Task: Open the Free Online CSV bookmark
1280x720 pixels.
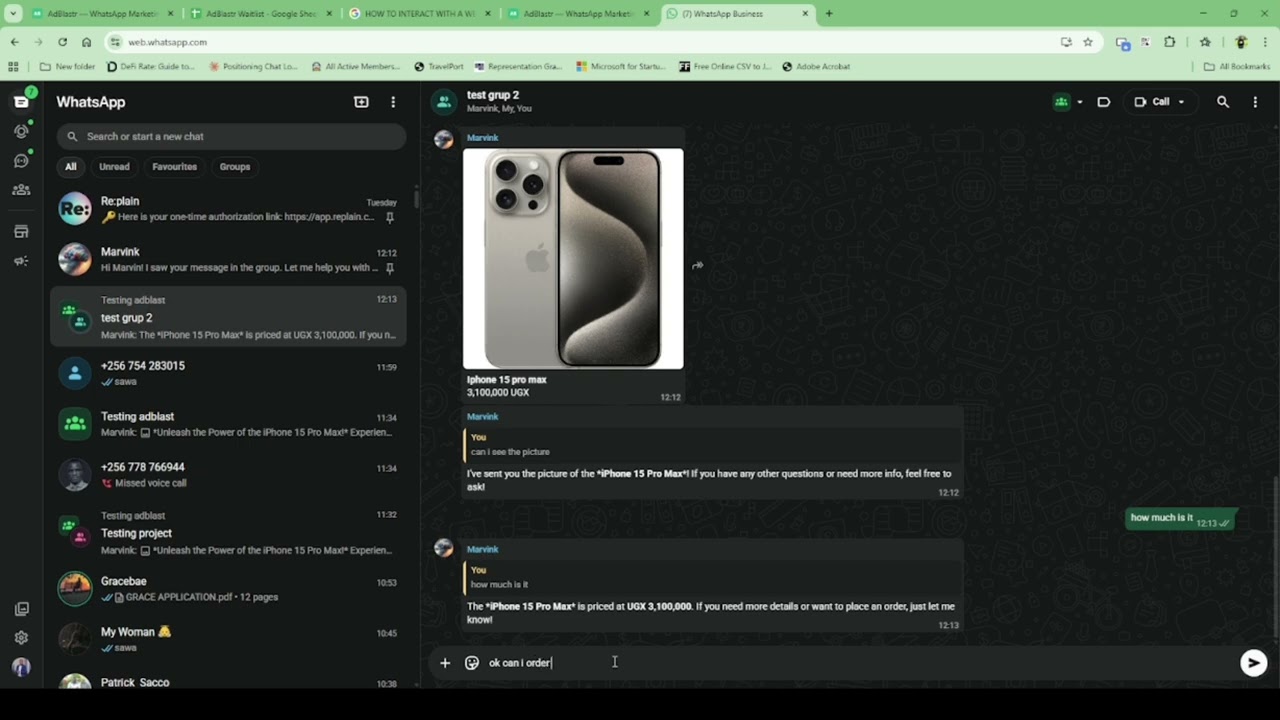Action: click(725, 67)
